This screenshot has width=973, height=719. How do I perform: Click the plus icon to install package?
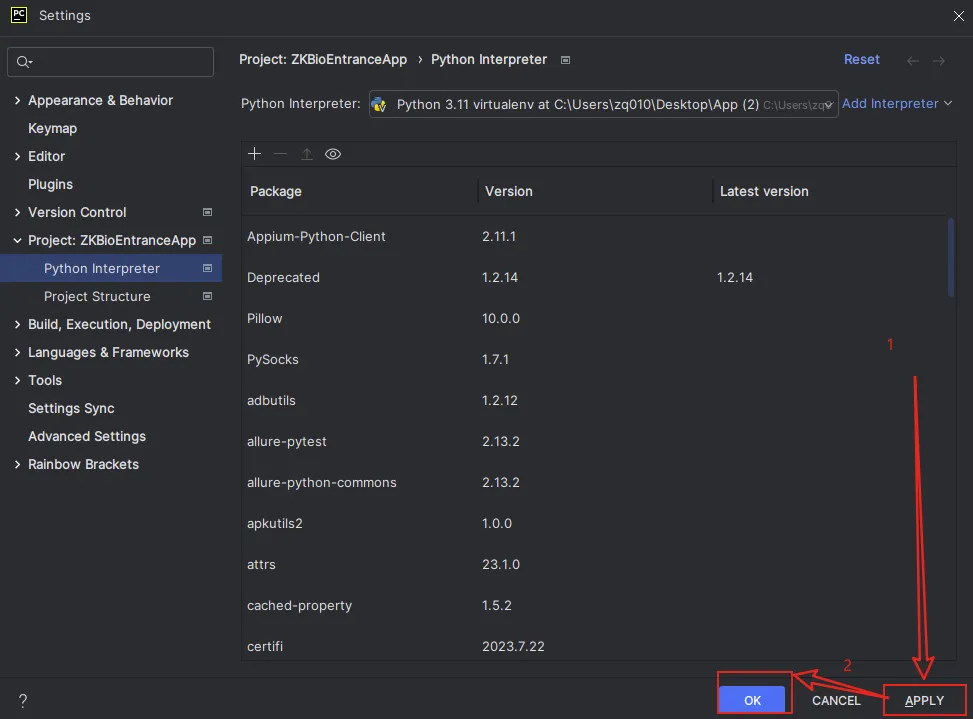(255, 154)
